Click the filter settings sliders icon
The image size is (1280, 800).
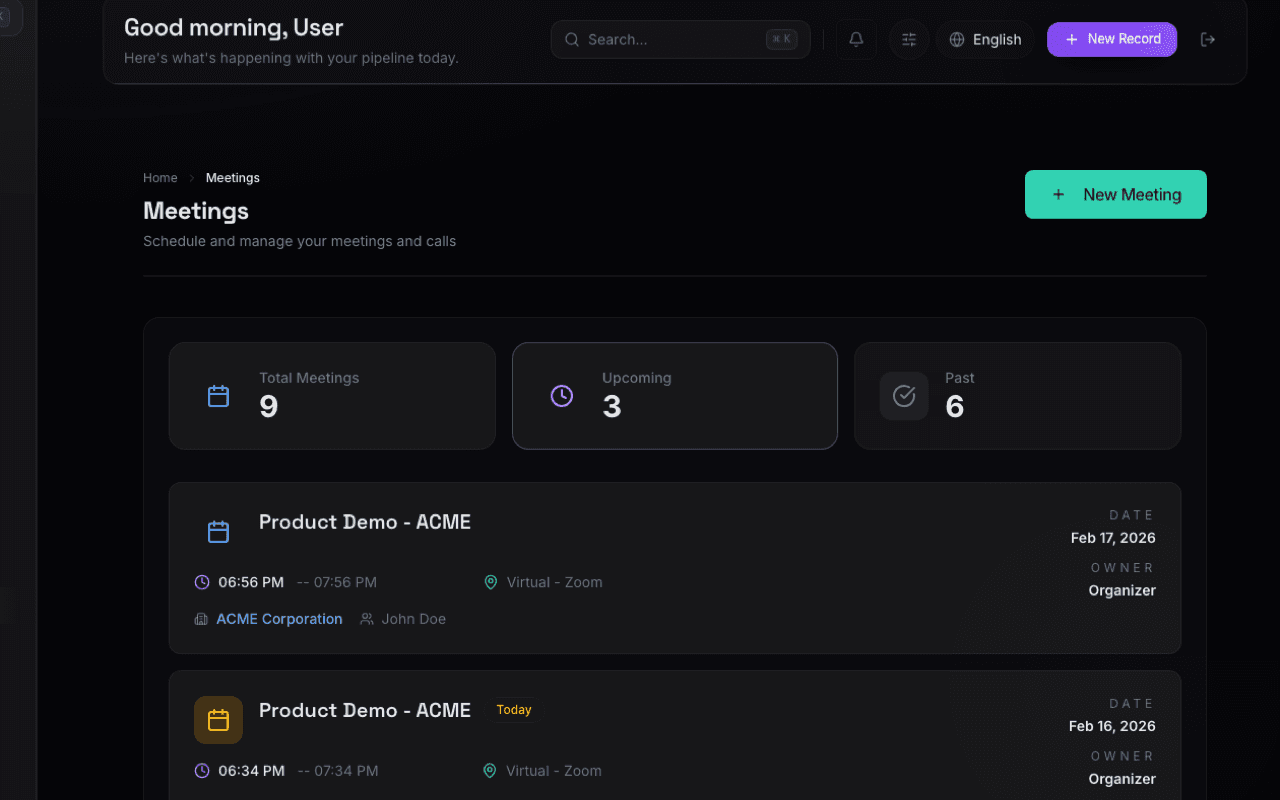[908, 39]
